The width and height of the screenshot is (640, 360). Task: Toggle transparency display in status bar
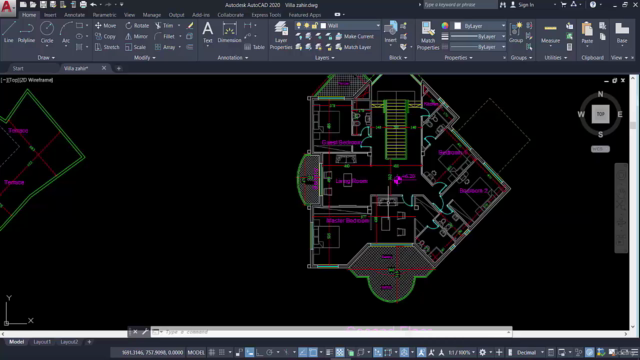(340, 352)
